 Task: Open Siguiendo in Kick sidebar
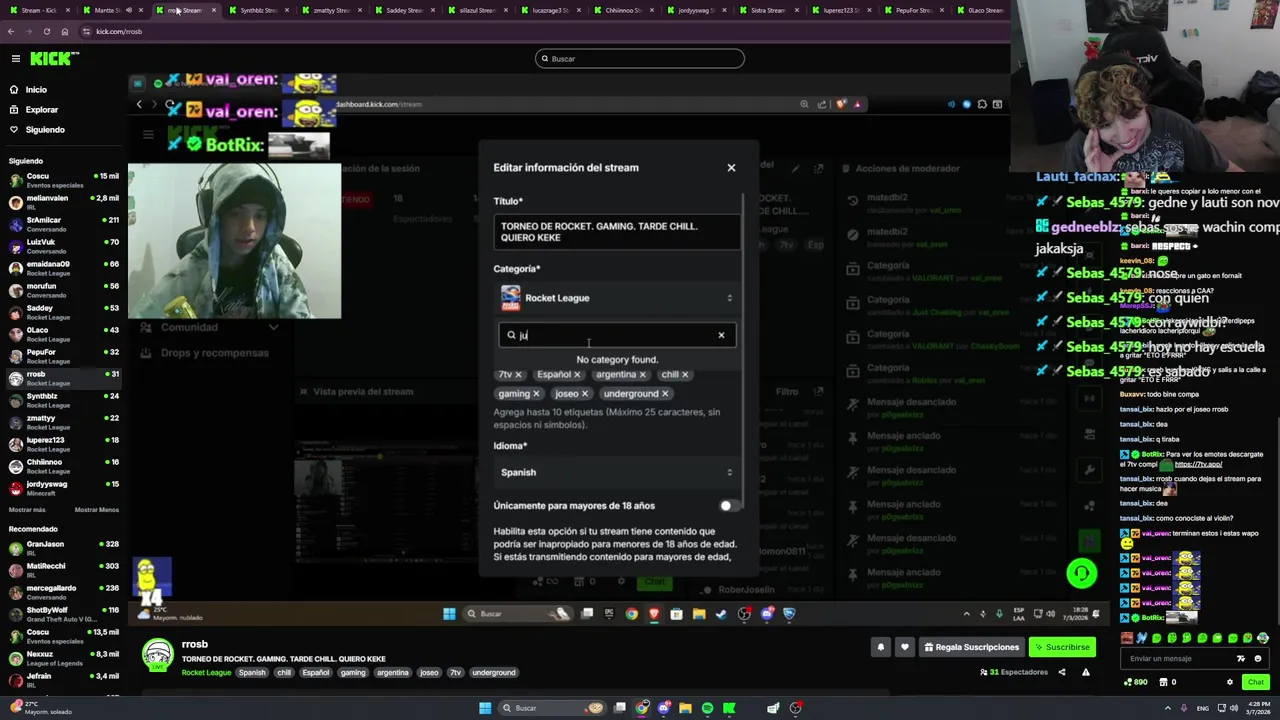[x=44, y=130]
